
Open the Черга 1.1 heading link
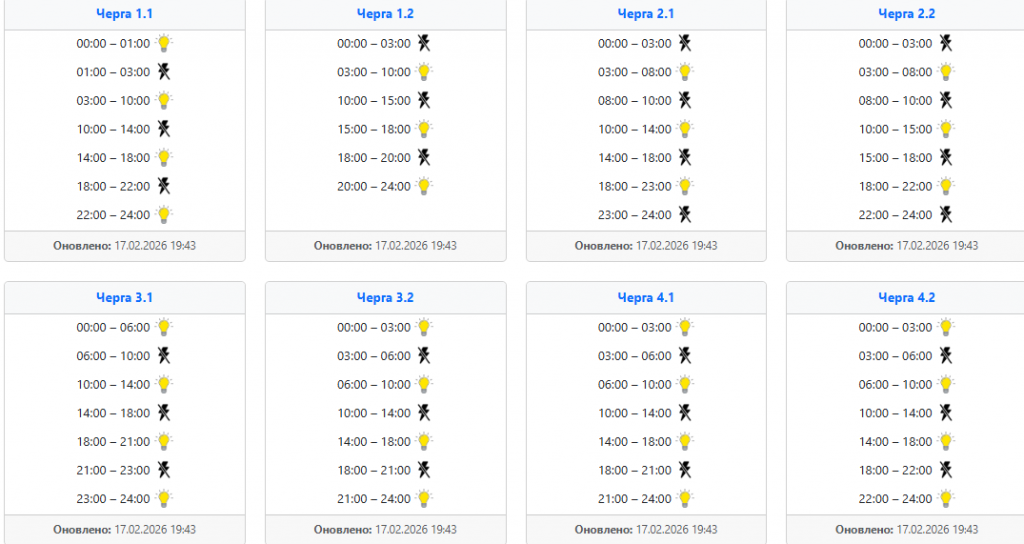[124, 14]
